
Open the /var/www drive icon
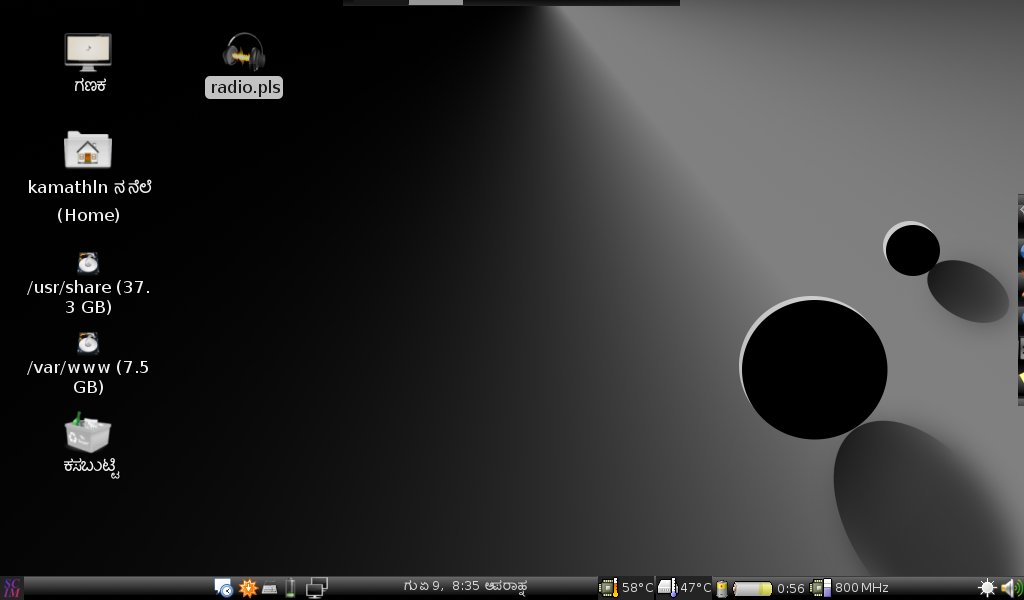click(x=88, y=343)
